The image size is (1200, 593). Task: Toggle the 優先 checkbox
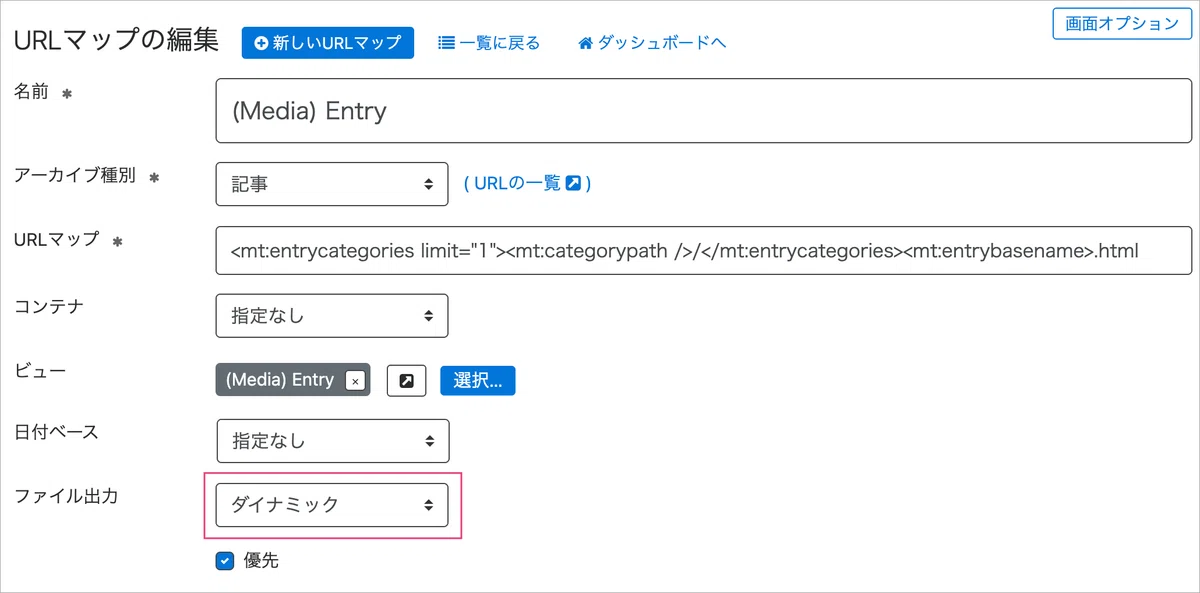point(225,561)
